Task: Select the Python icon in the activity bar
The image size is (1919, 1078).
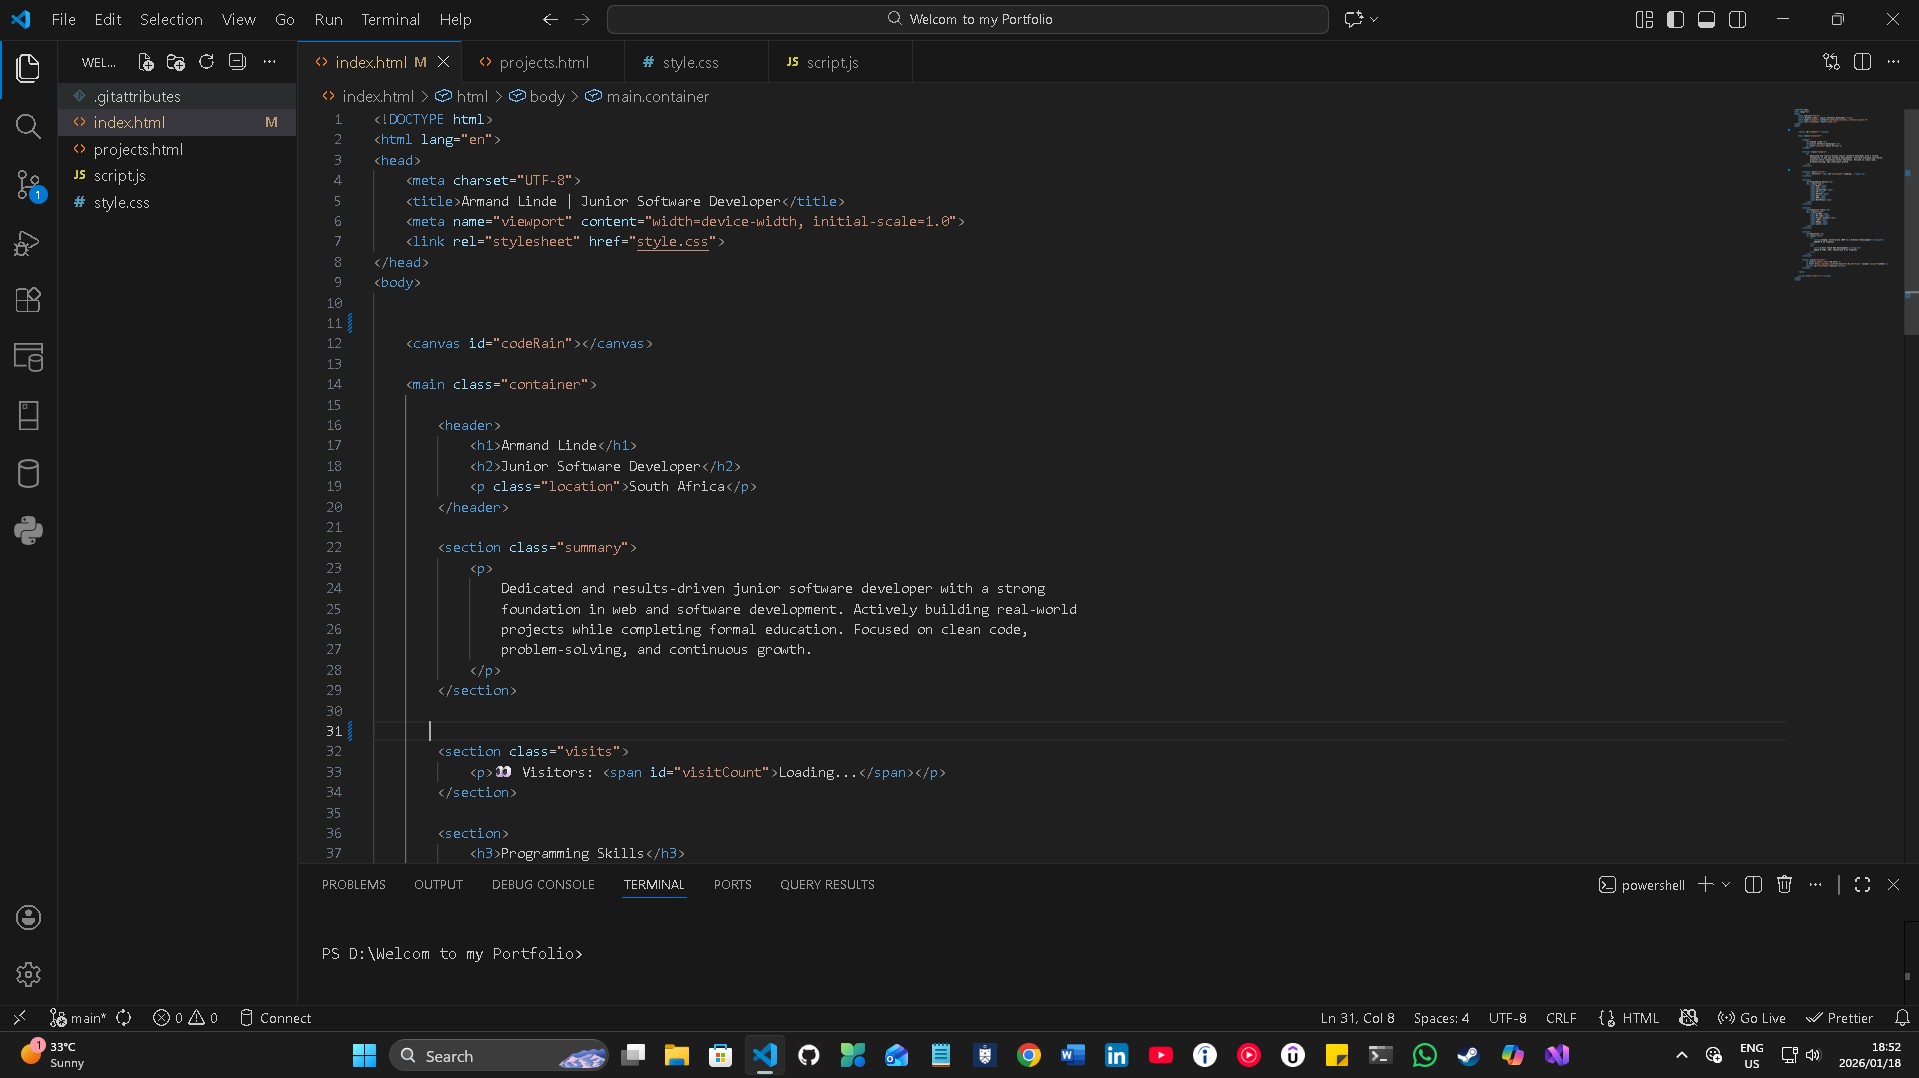Action: coord(28,531)
